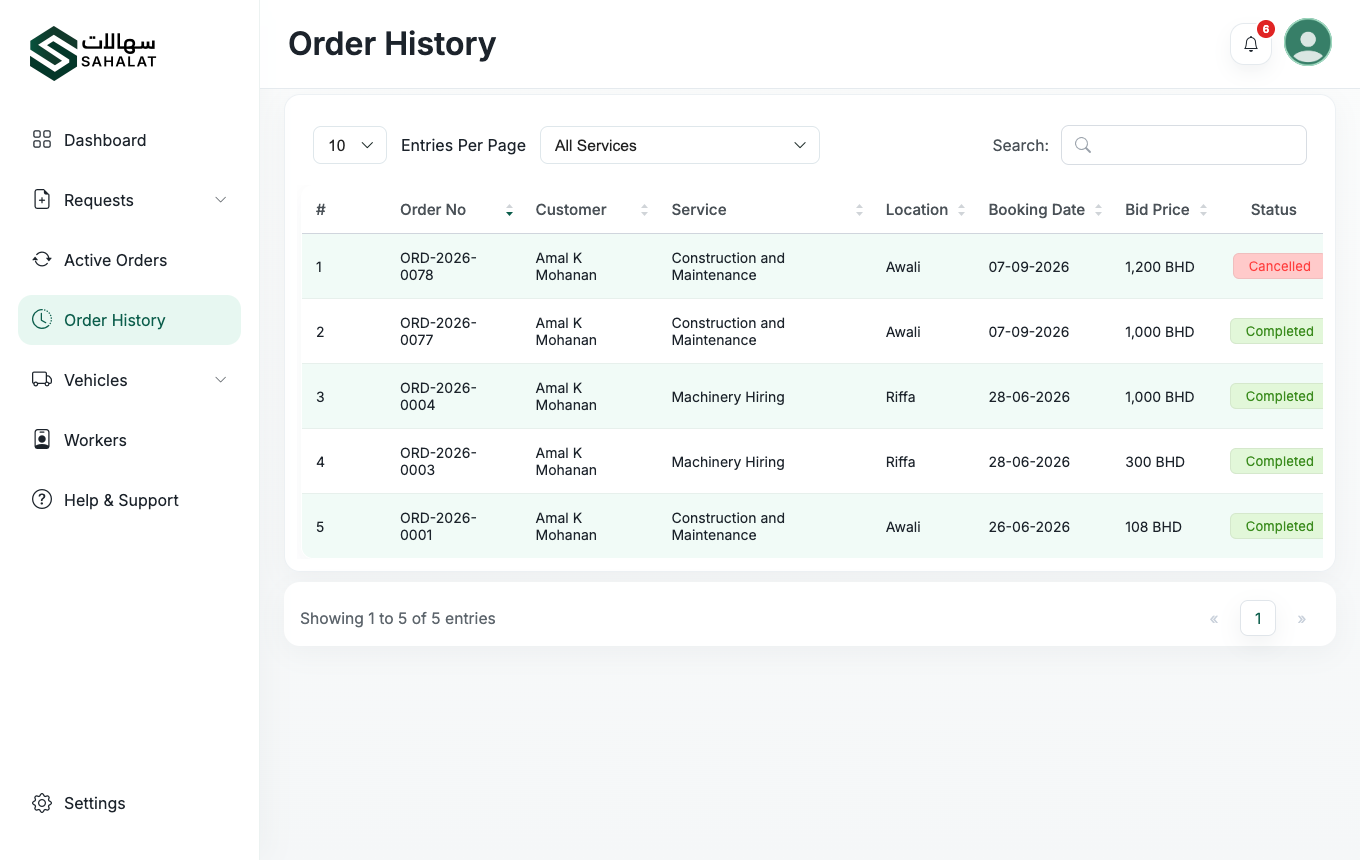Click the search magnifier icon
The height and width of the screenshot is (860, 1360).
1083,145
